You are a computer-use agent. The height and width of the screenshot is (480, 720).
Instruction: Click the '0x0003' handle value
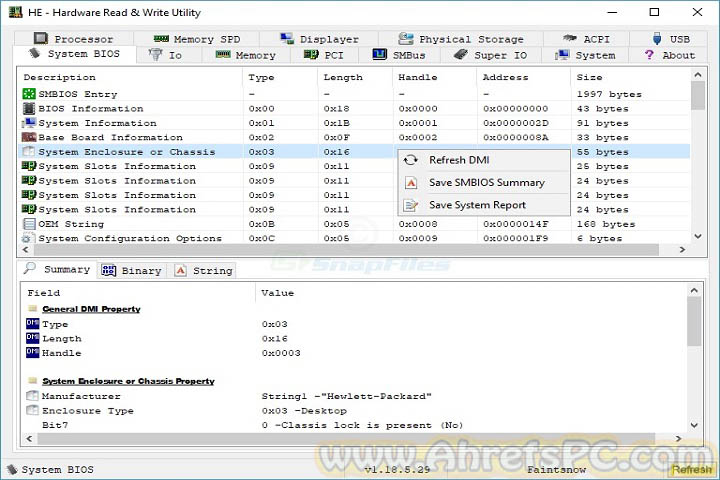point(281,353)
